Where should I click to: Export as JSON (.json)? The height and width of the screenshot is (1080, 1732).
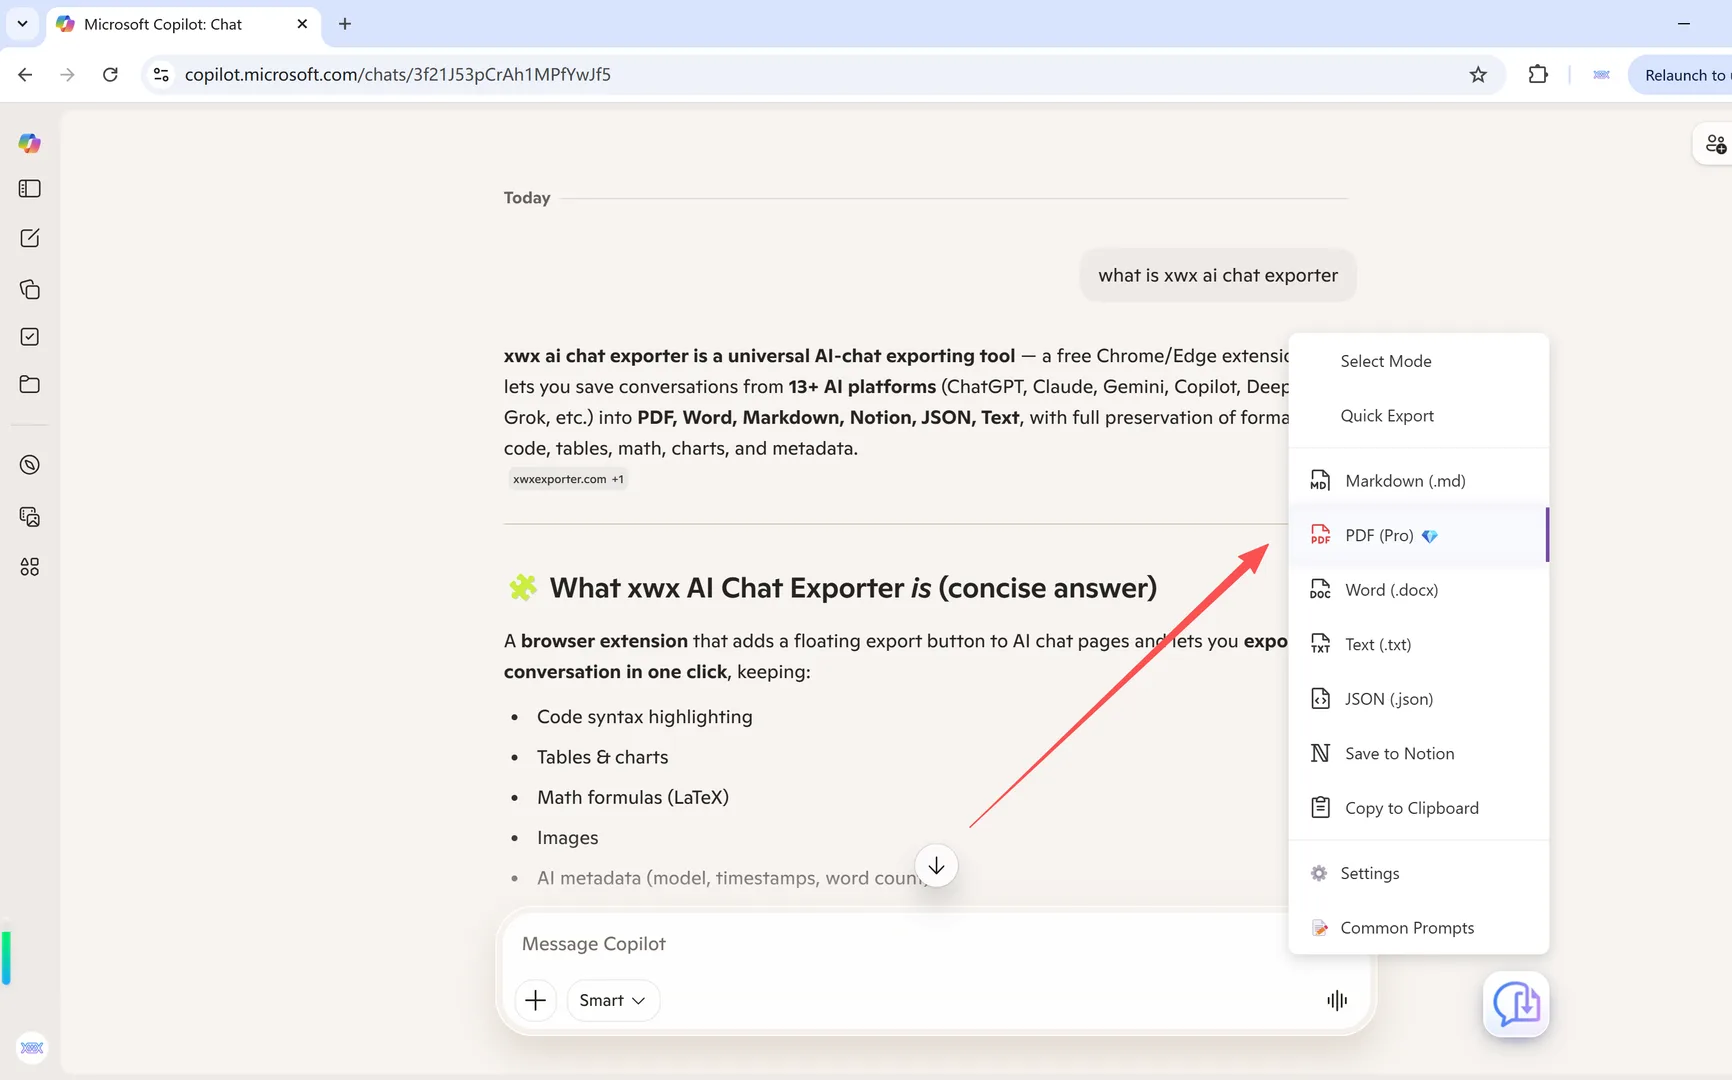1419,699
